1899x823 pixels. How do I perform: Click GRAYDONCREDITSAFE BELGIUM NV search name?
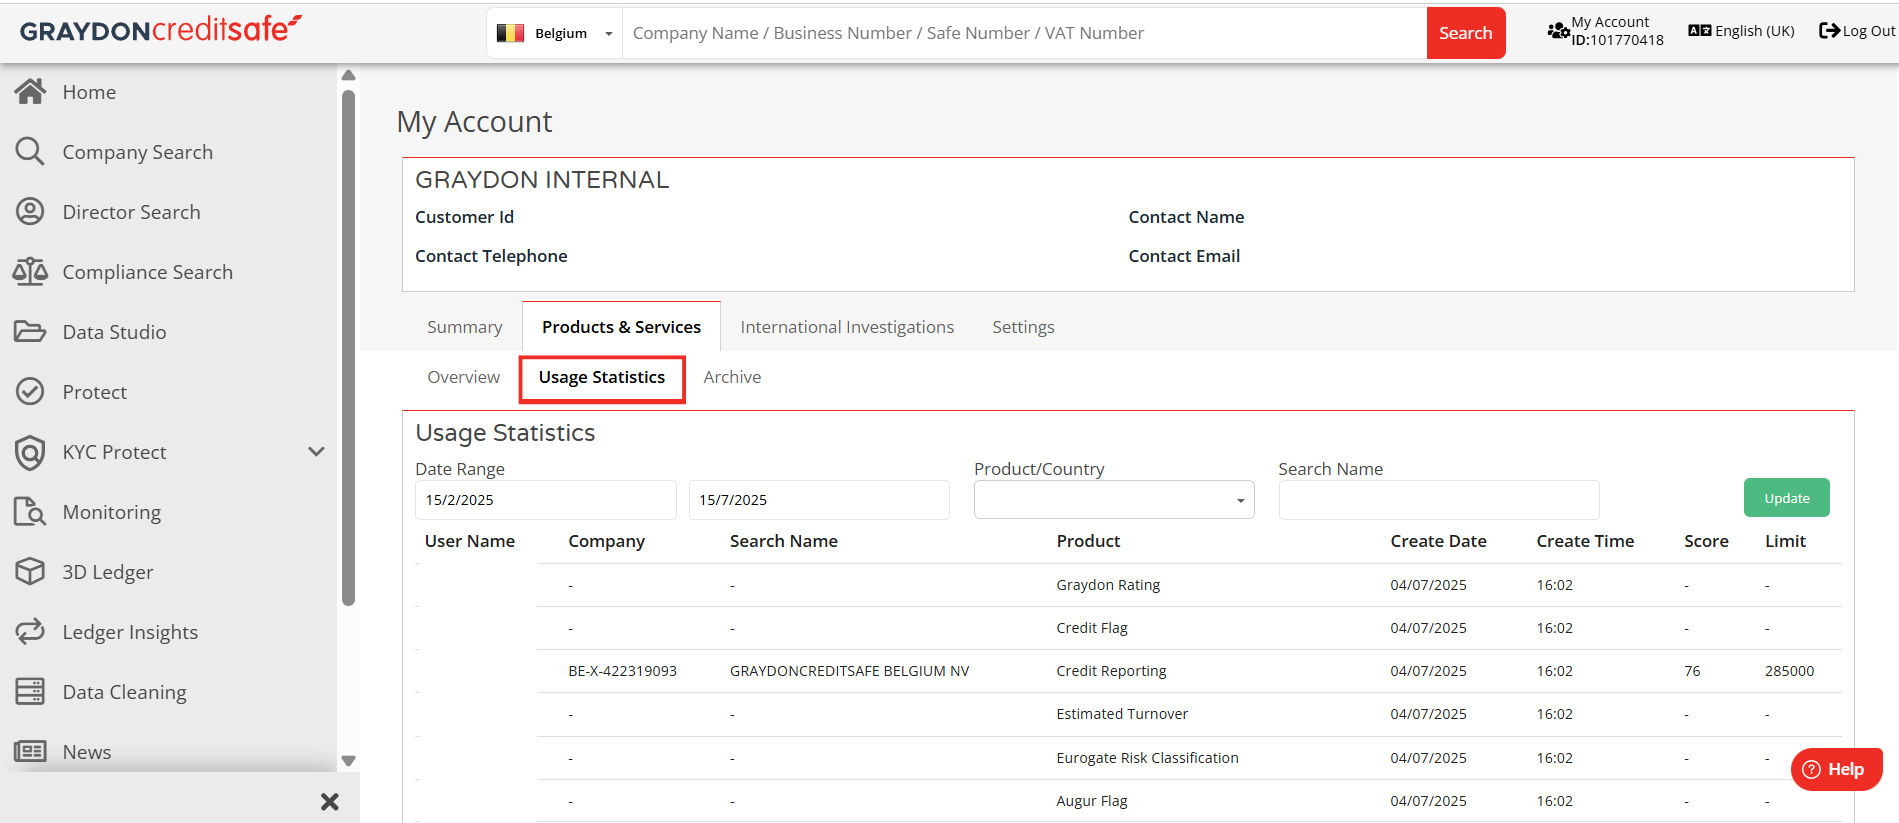click(849, 671)
